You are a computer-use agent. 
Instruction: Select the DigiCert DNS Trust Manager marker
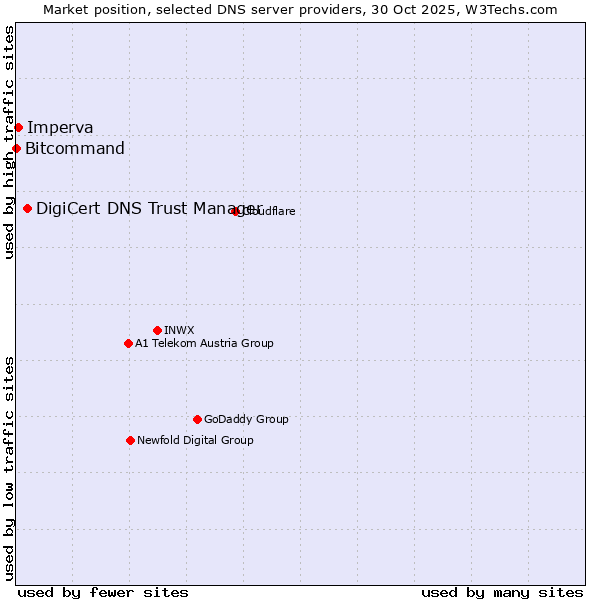pos(27,208)
